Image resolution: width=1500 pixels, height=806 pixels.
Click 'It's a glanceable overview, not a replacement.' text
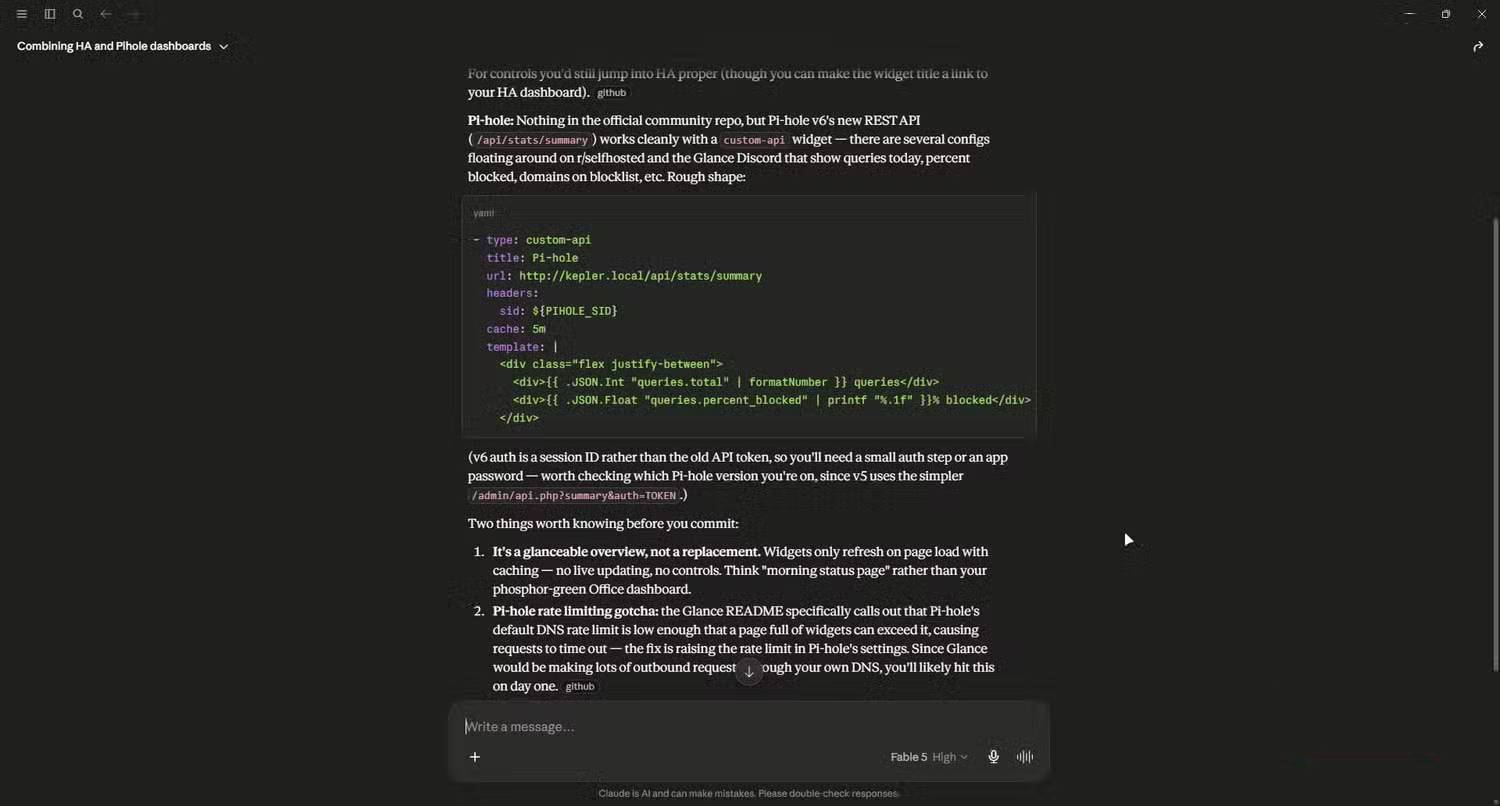click(x=627, y=552)
